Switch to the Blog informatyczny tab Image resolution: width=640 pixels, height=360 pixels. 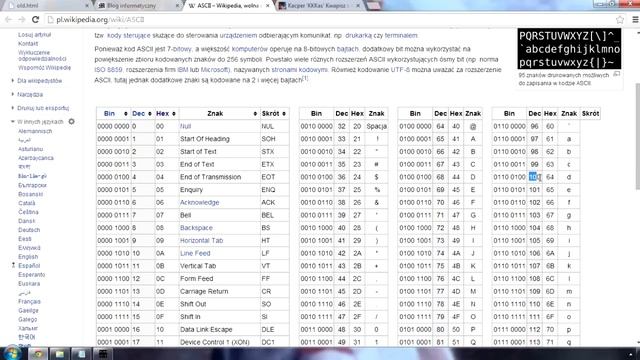137,6
